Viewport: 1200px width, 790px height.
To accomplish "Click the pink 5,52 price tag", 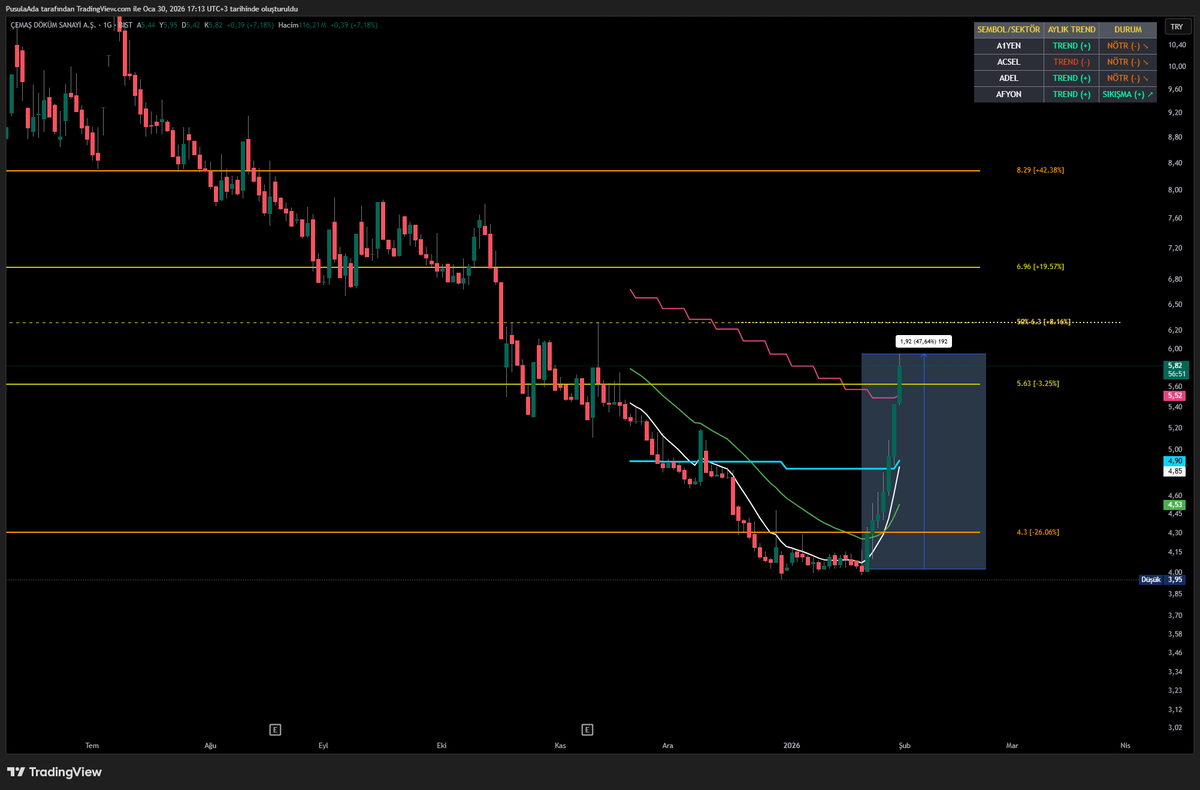I will click(x=1173, y=396).
